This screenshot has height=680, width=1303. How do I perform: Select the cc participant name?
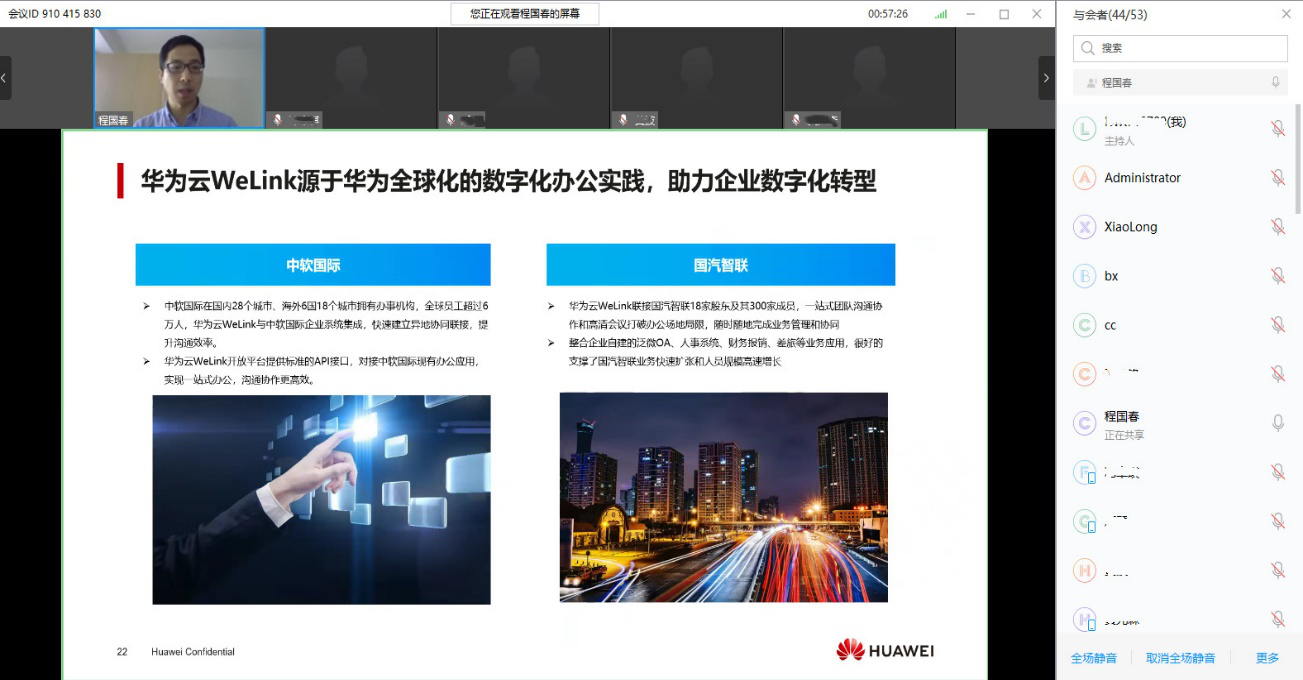(x=1110, y=325)
